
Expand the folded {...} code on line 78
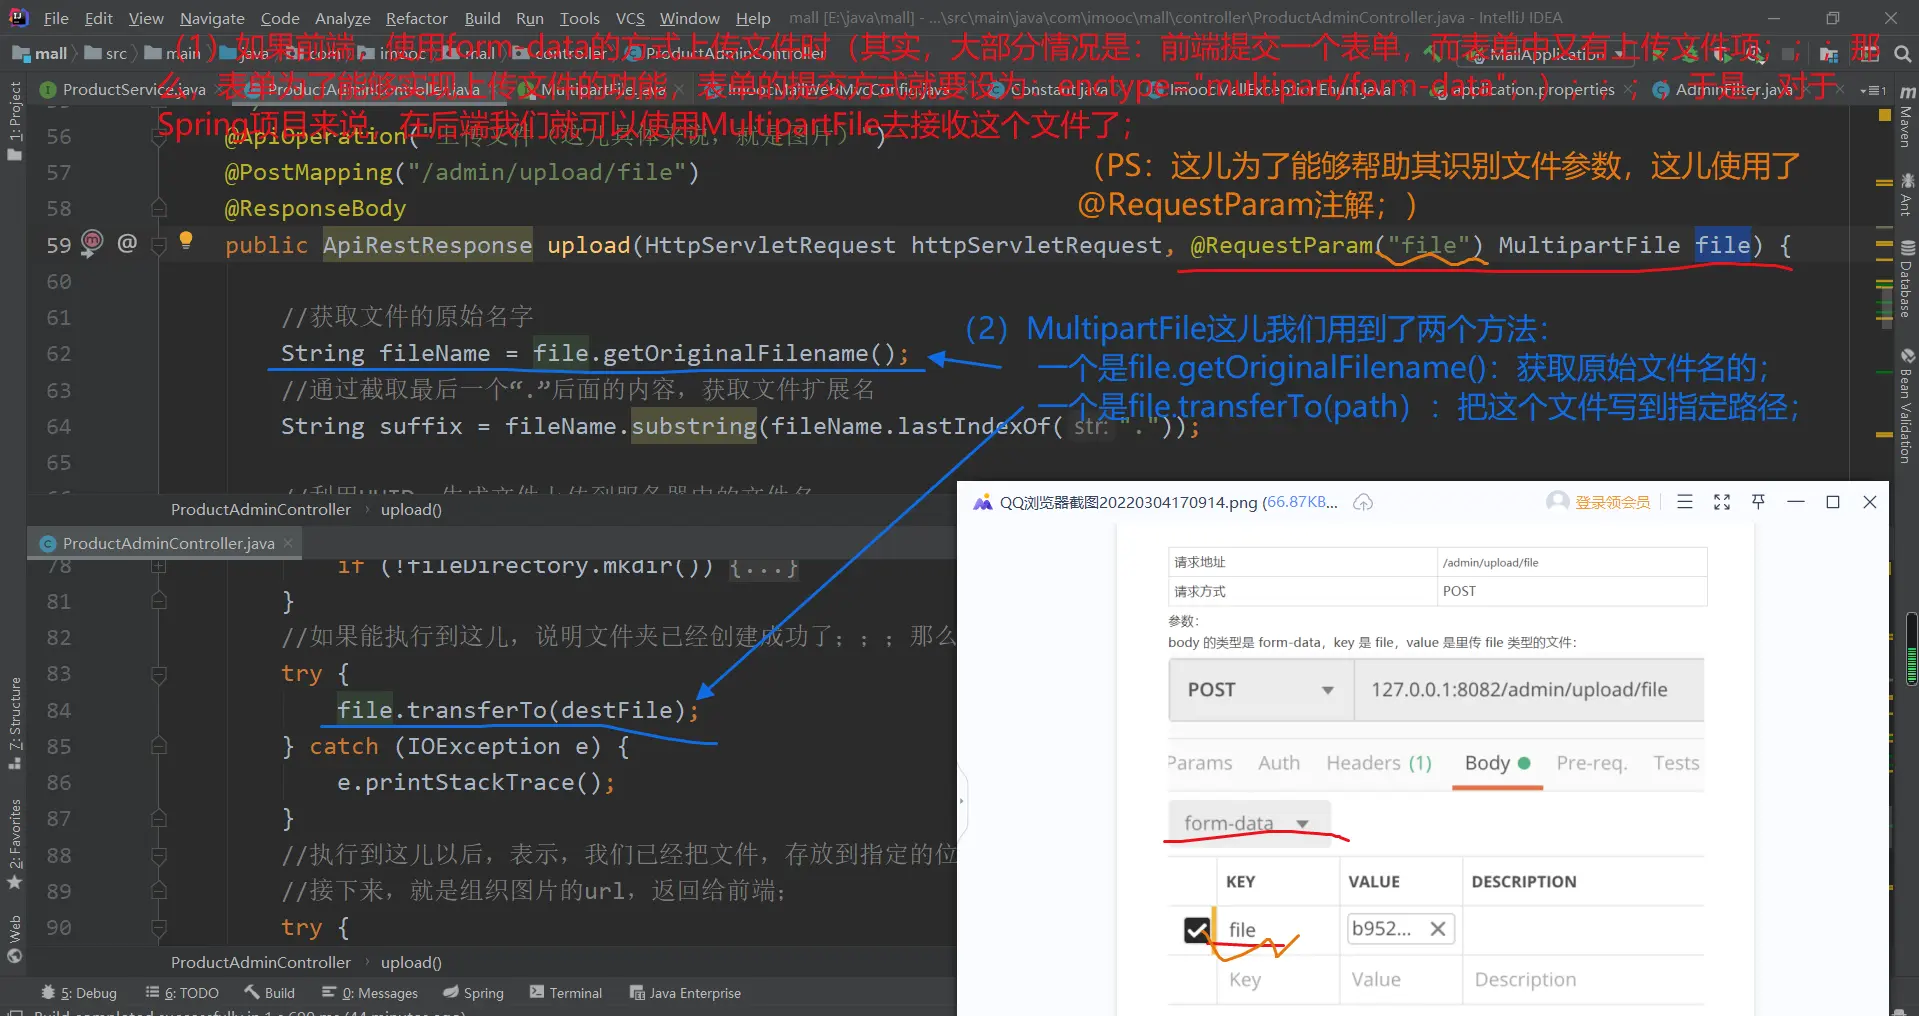(764, 566)
